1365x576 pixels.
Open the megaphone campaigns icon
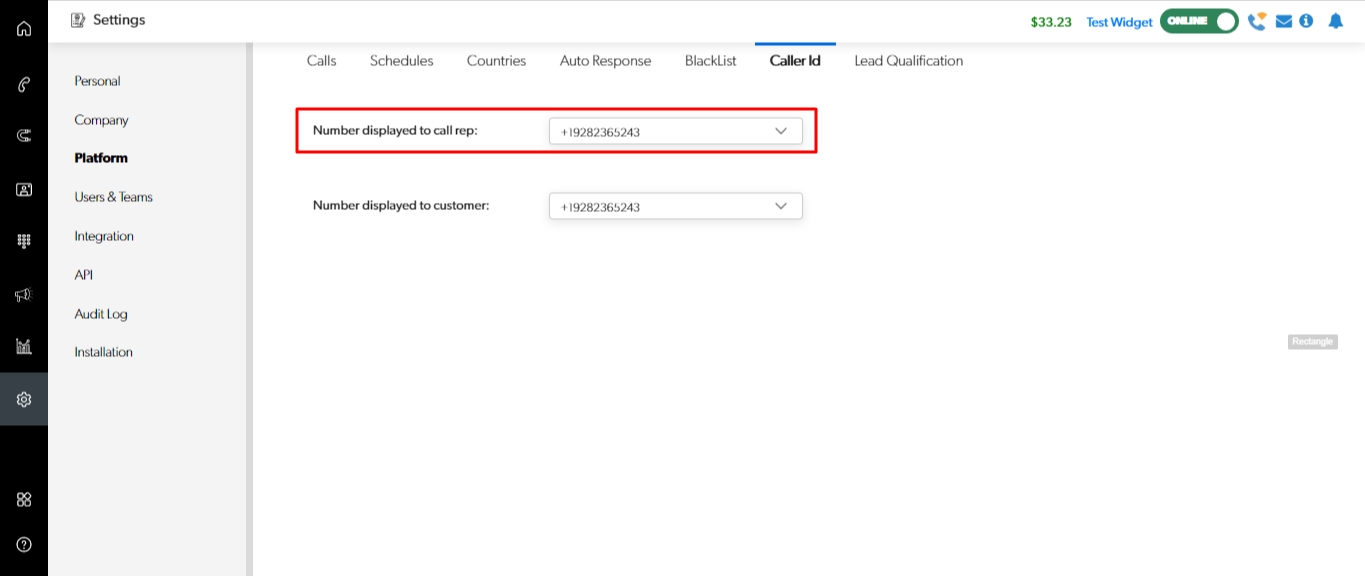24,294
